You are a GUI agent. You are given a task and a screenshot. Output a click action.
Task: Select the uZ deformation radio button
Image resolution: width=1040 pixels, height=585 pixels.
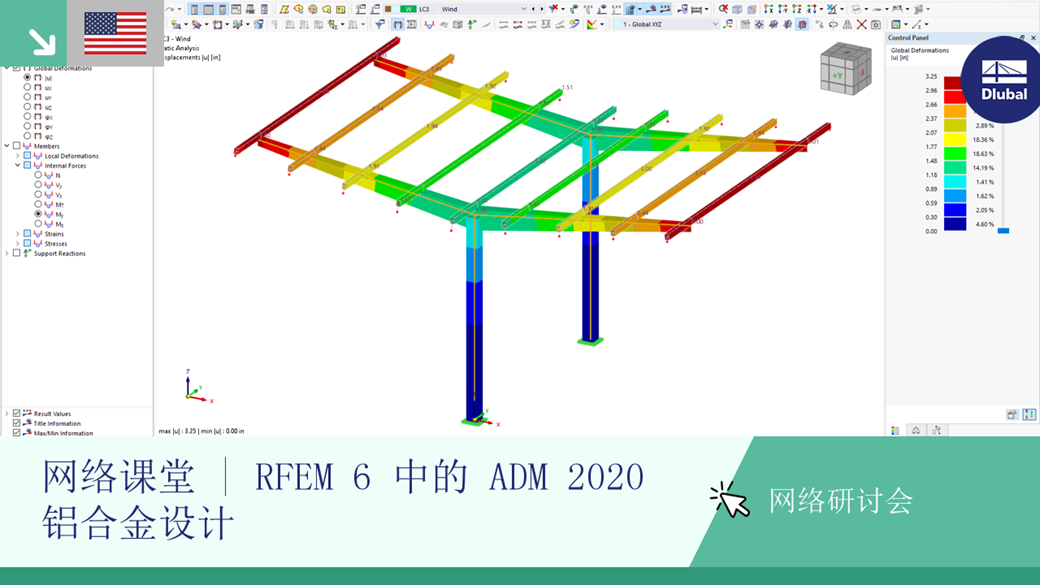click(27, 106)
